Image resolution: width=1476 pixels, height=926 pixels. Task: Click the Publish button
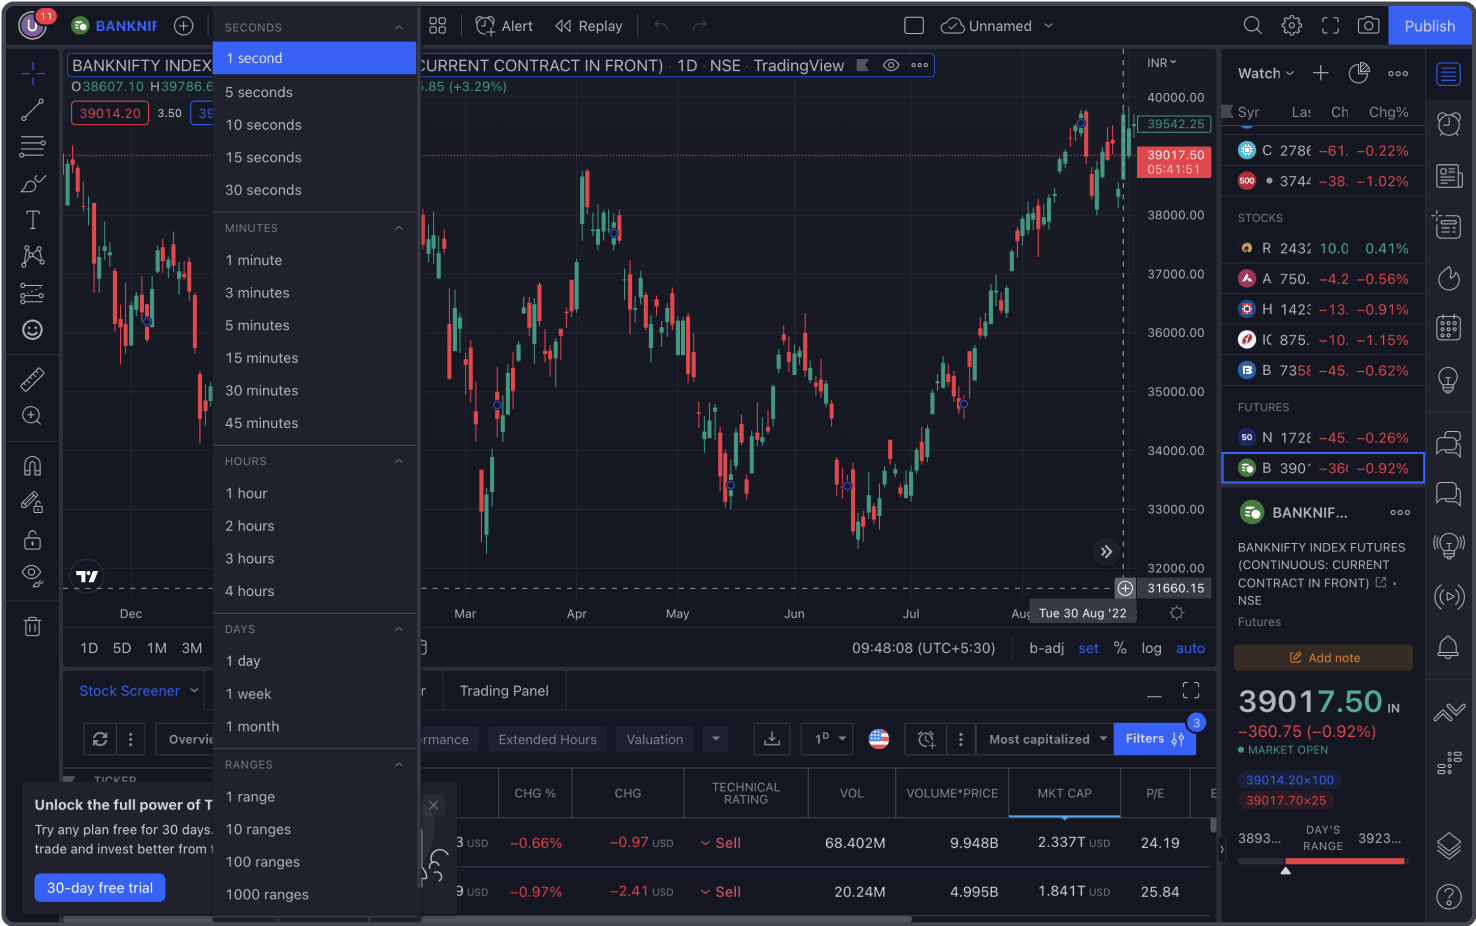1430,26
